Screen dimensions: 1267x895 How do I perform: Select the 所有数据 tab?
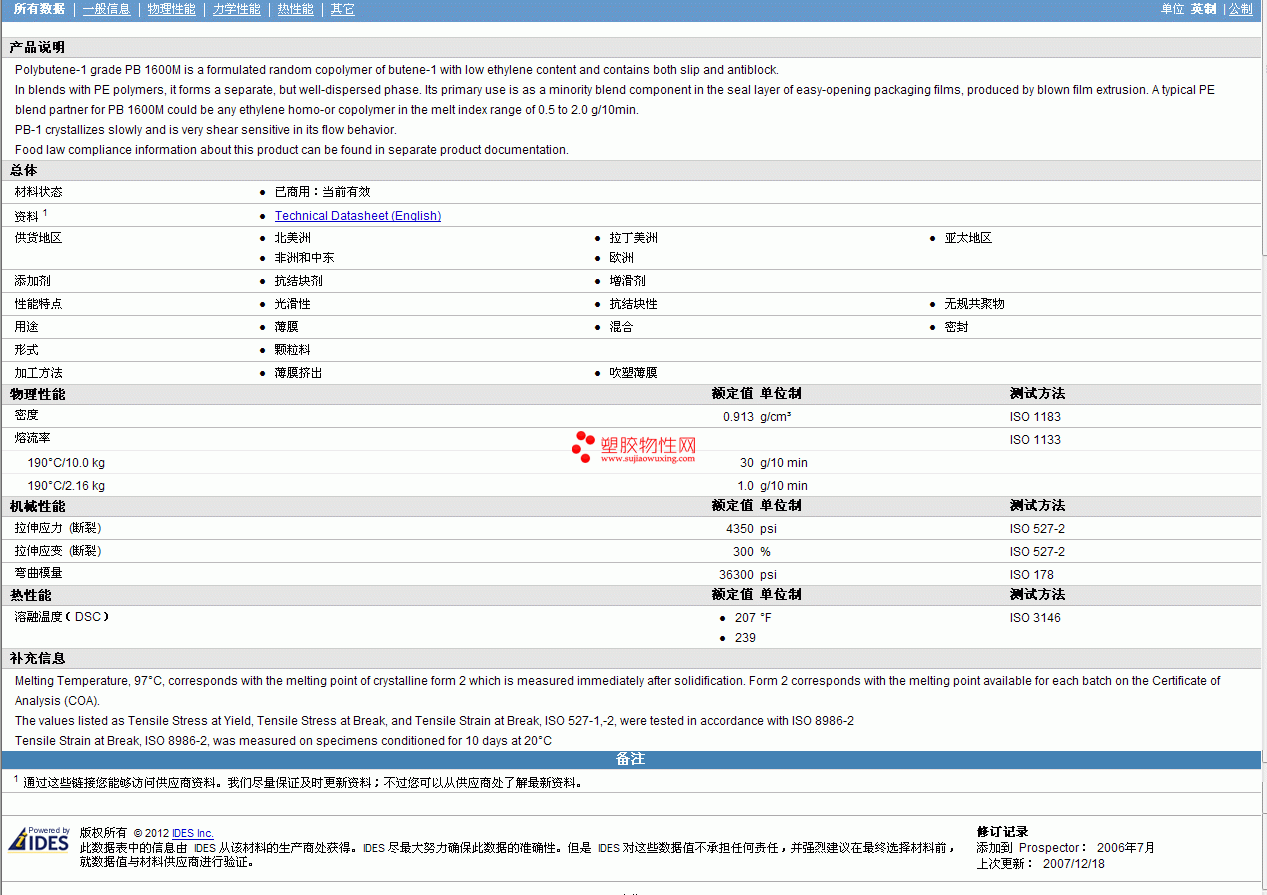click(39, 9)
